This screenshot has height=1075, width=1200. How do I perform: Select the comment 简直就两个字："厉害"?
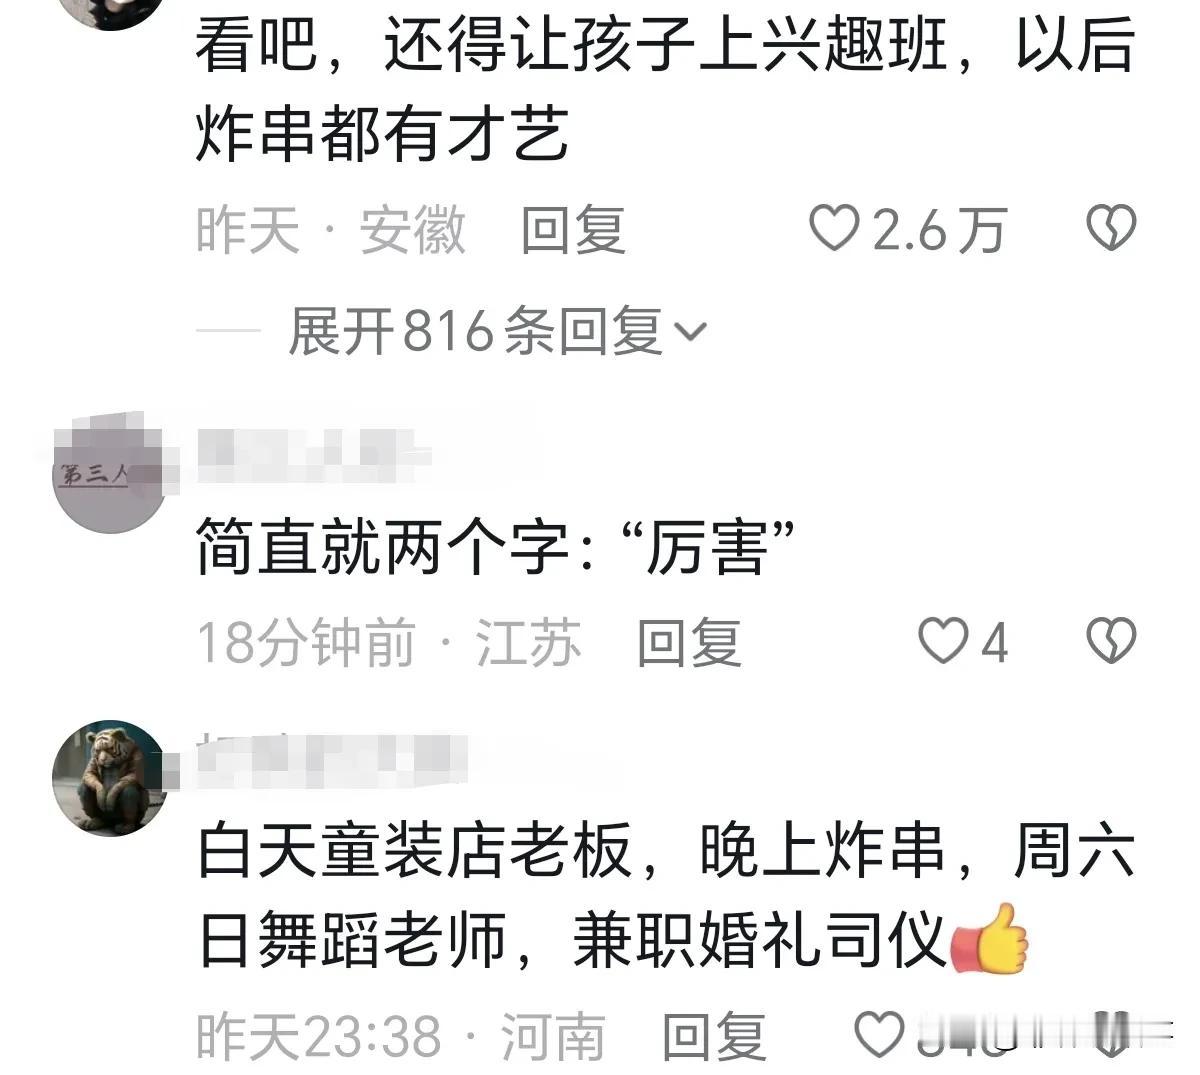(x=494, y=547)
